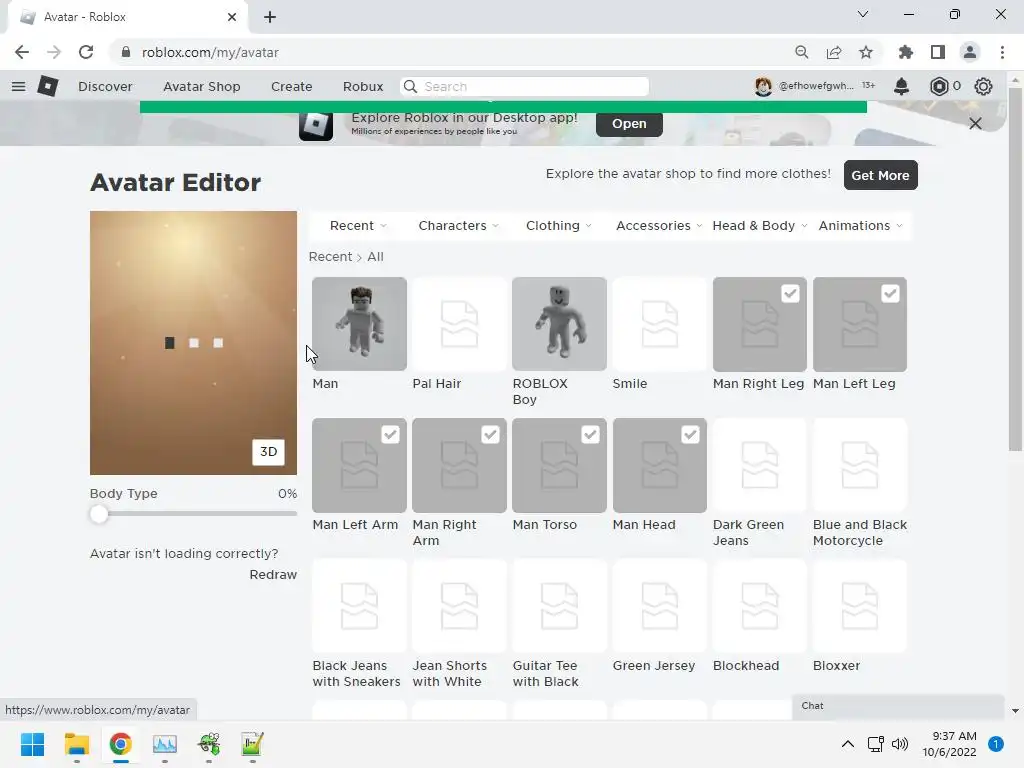1024x768 pixels.
Task: Open the hamburger navigation menu
Action: coord(18,86)
